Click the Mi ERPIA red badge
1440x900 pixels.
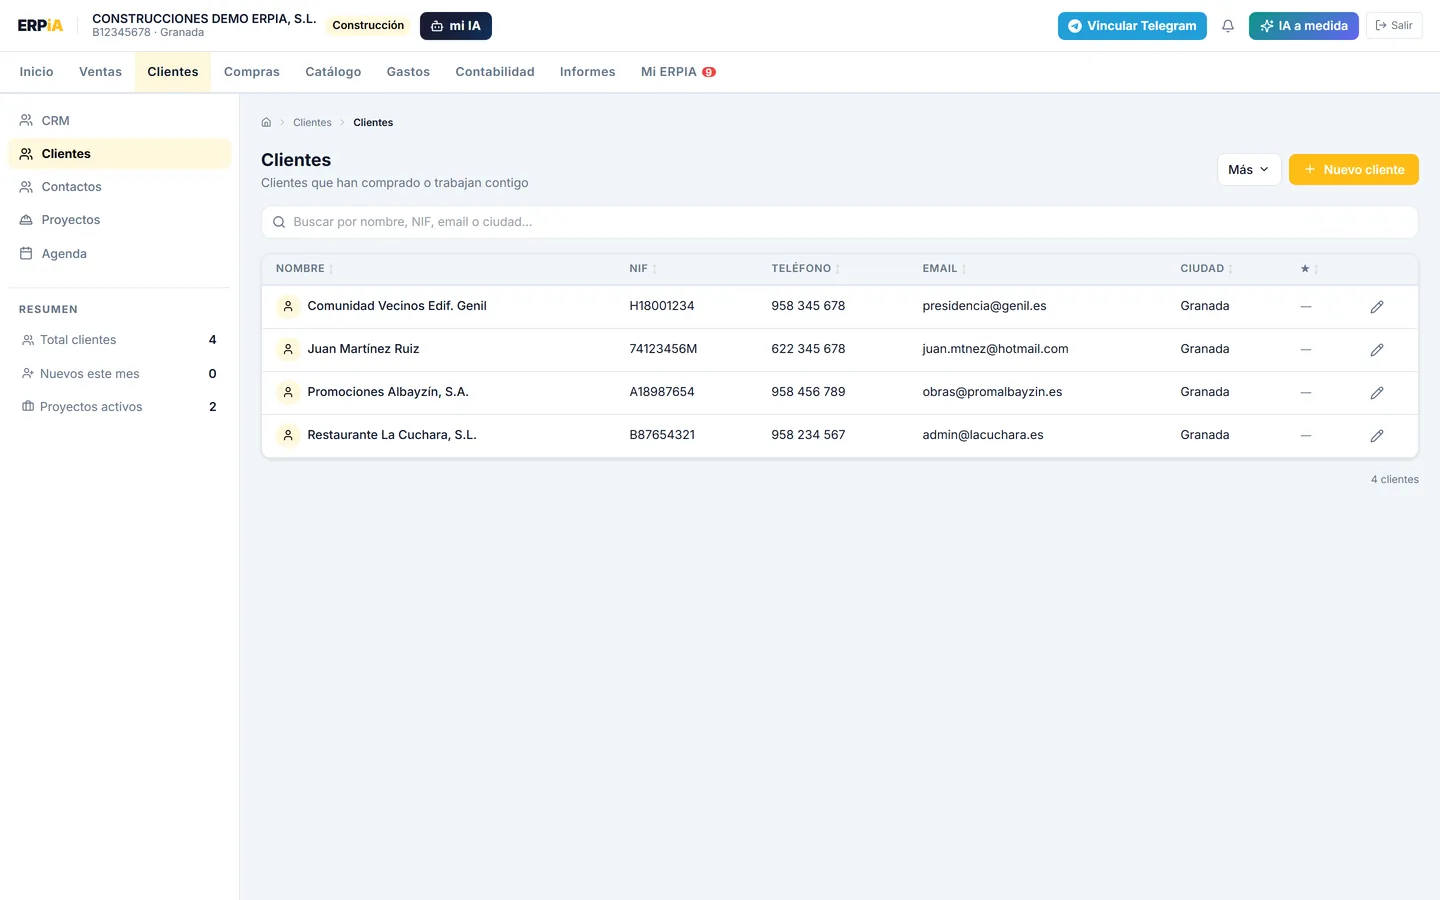point(709,72)
